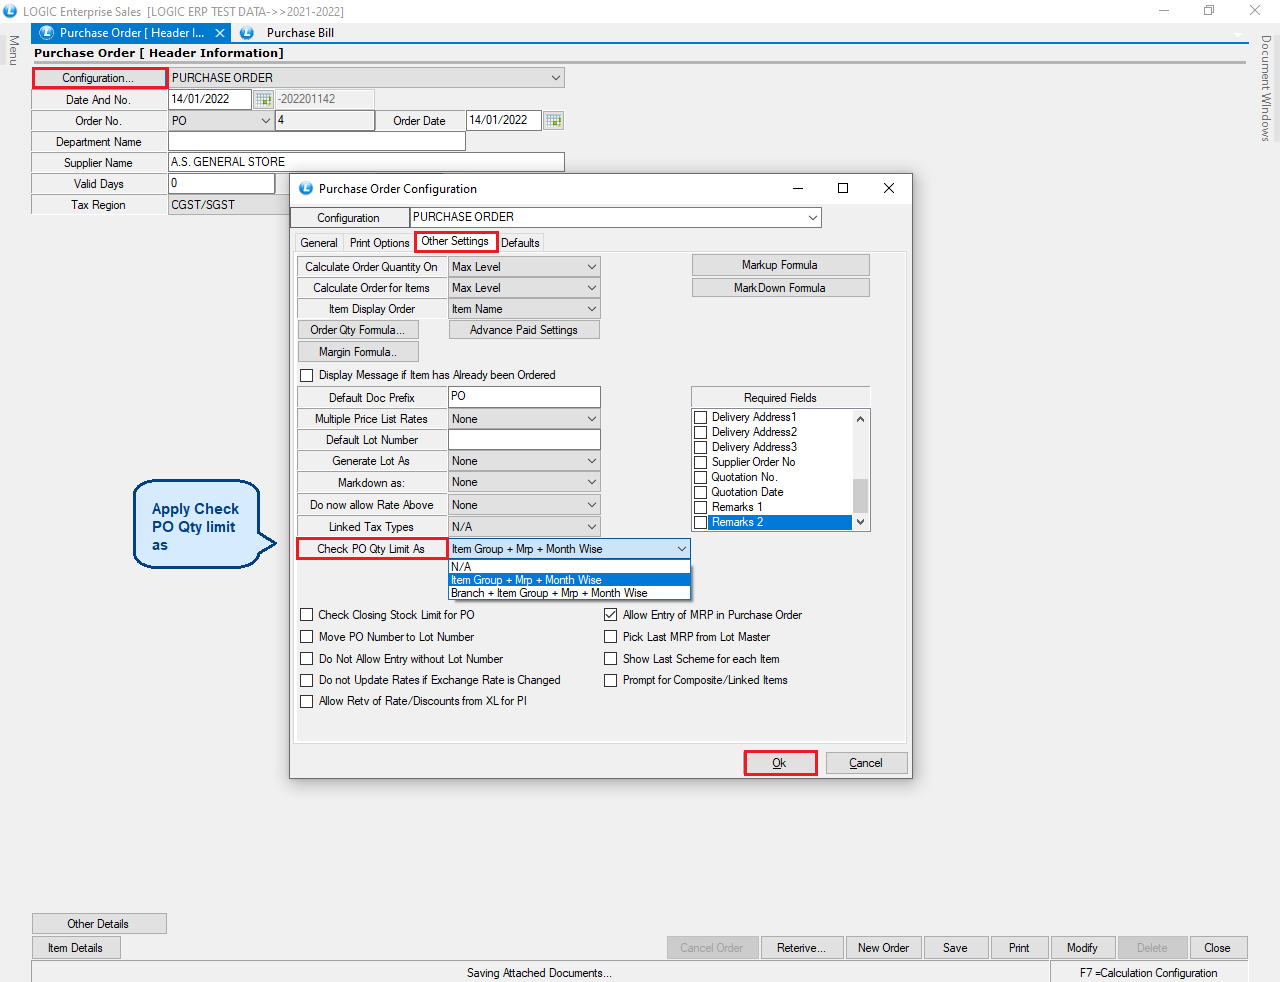Open the Markup Formula button
Image resolution: width=1280 pixels, height=982 pixels.
[x=779, y=265]
